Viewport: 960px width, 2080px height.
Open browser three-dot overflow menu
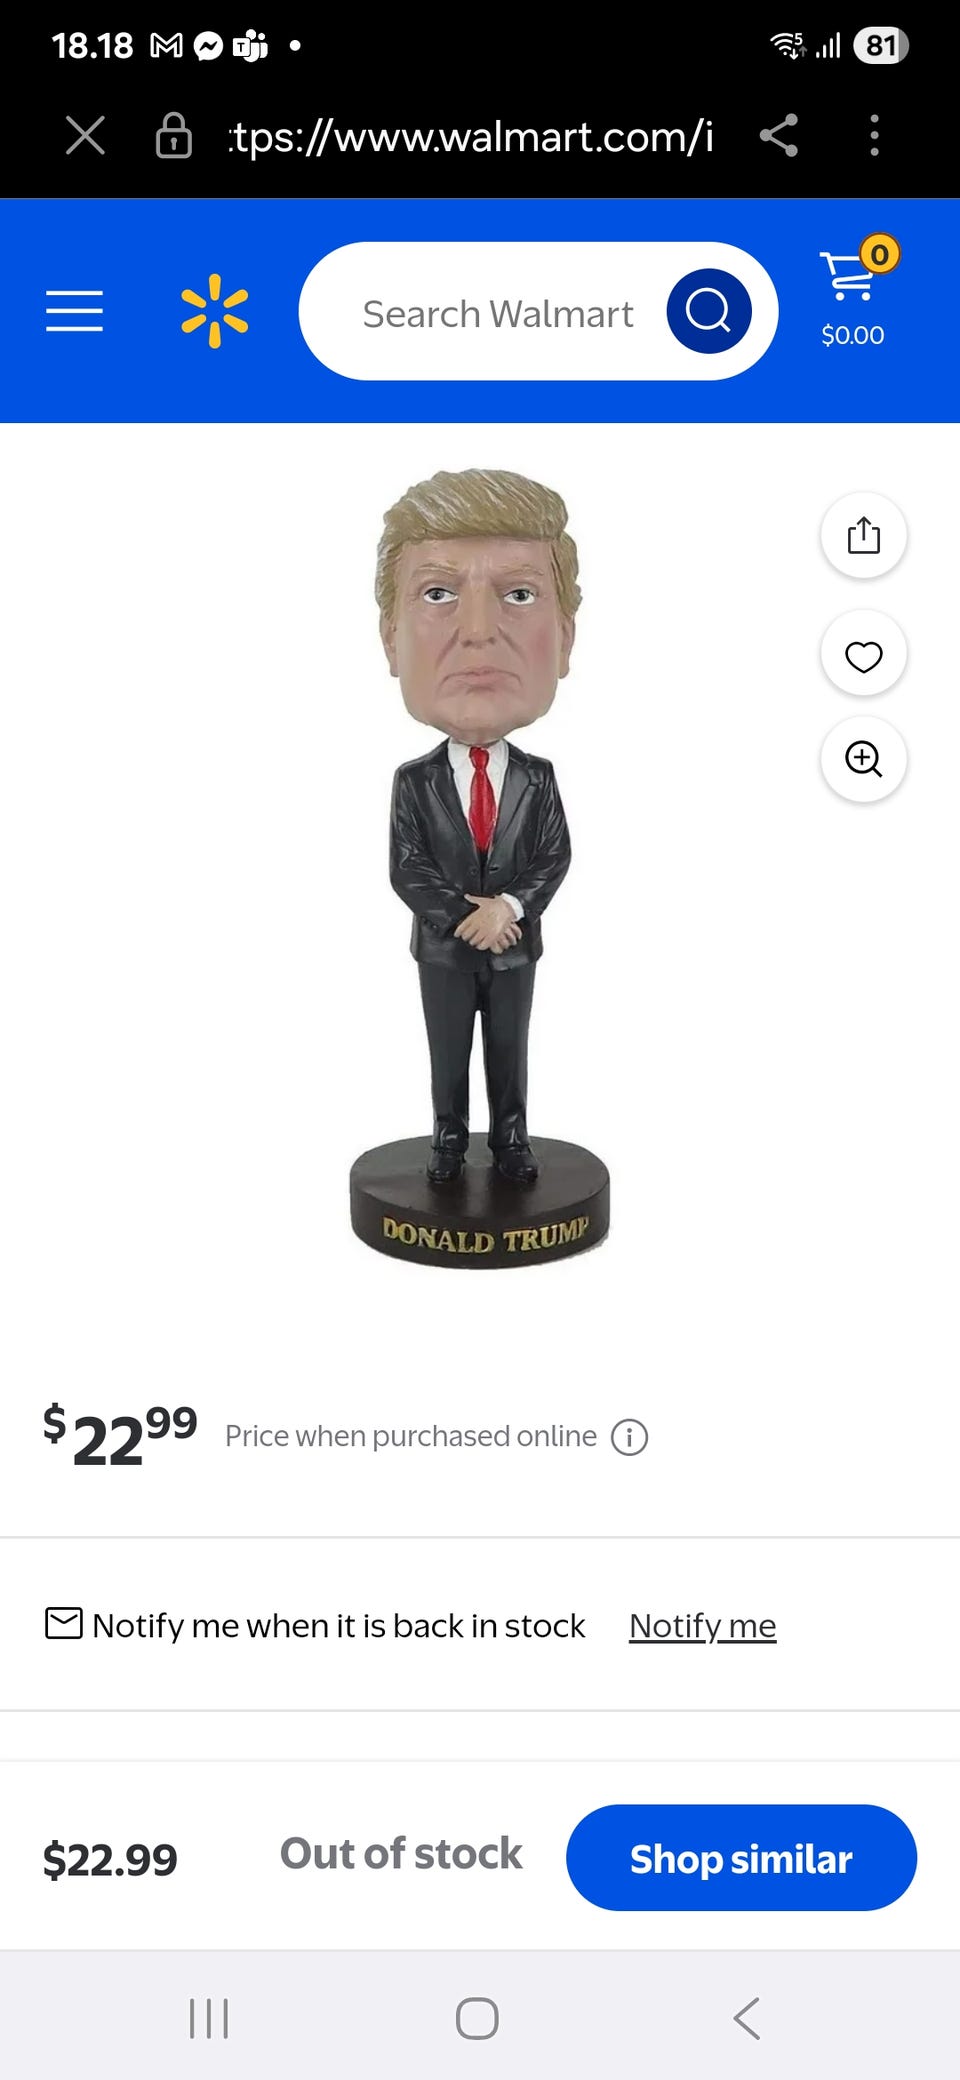point(874,135)
